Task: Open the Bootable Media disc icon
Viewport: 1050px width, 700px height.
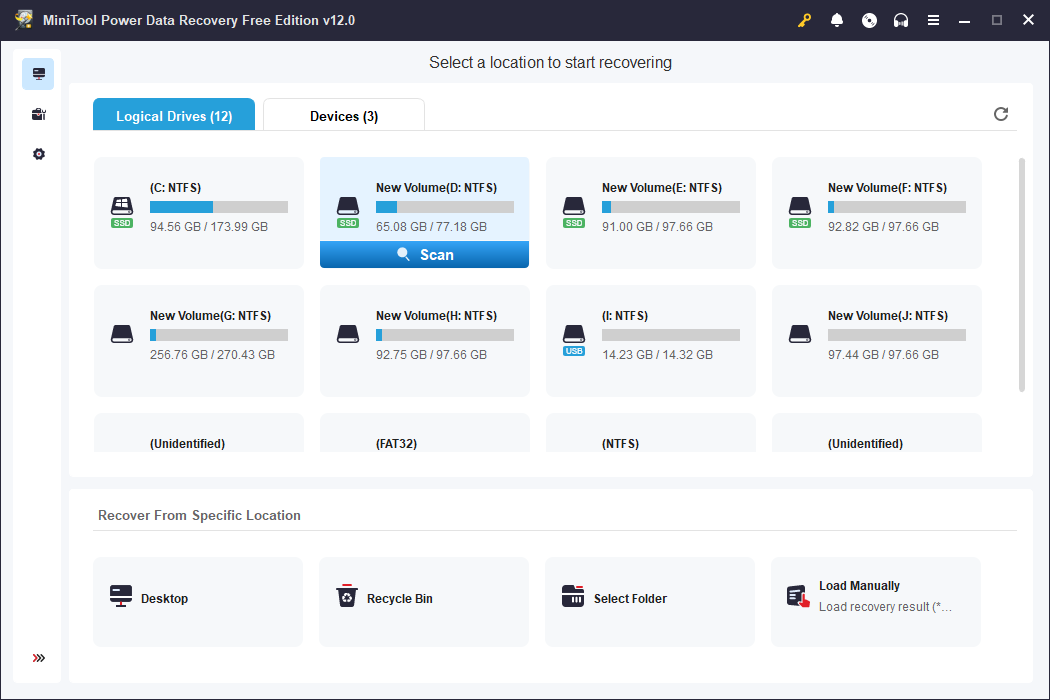Action: [869, 20]
